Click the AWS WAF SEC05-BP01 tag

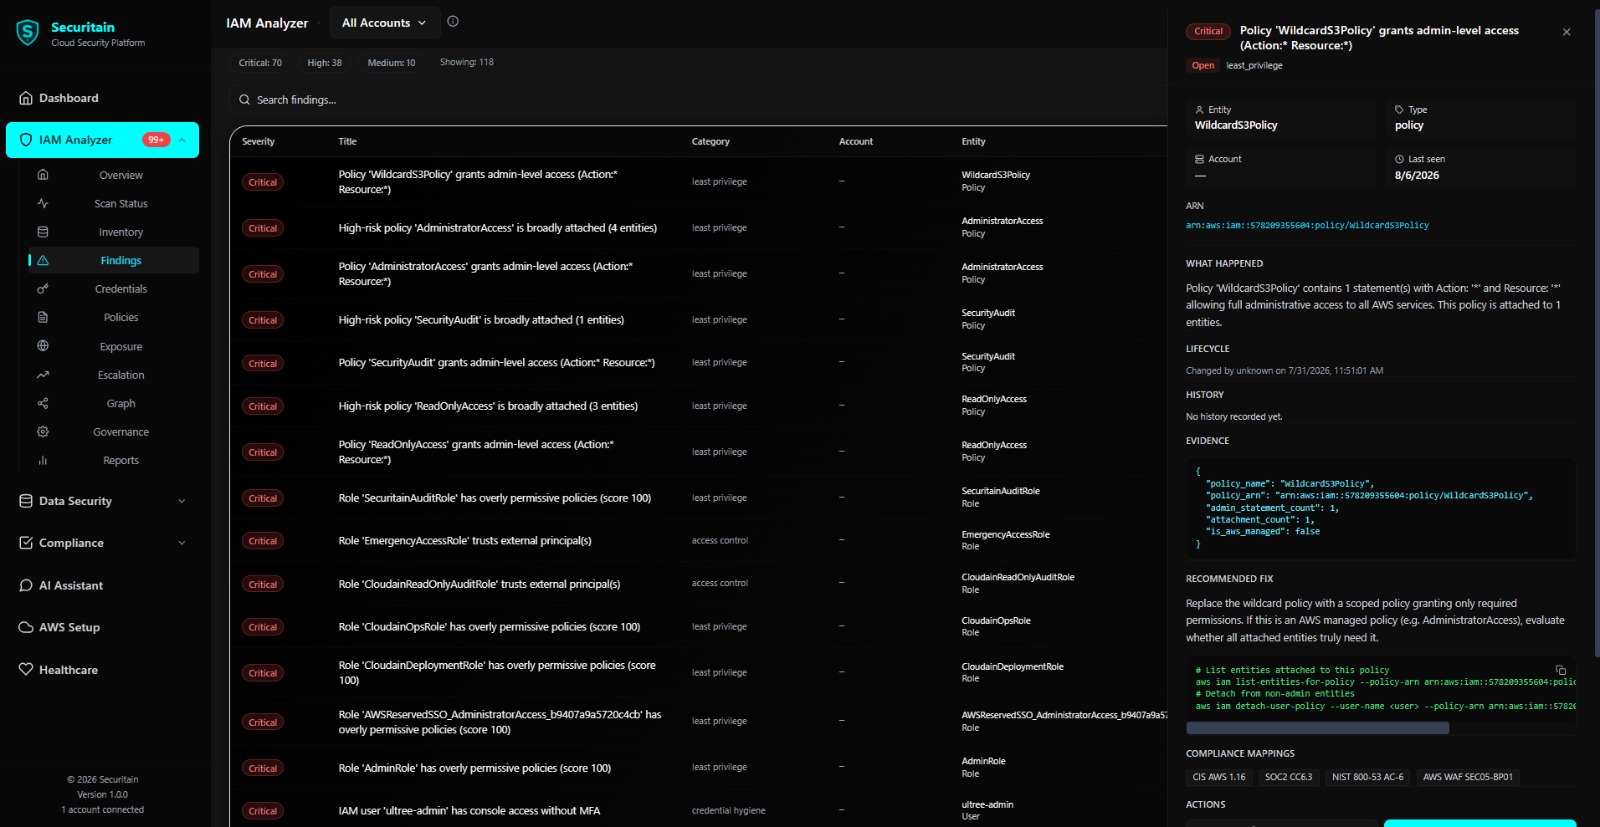point(1467,777)
